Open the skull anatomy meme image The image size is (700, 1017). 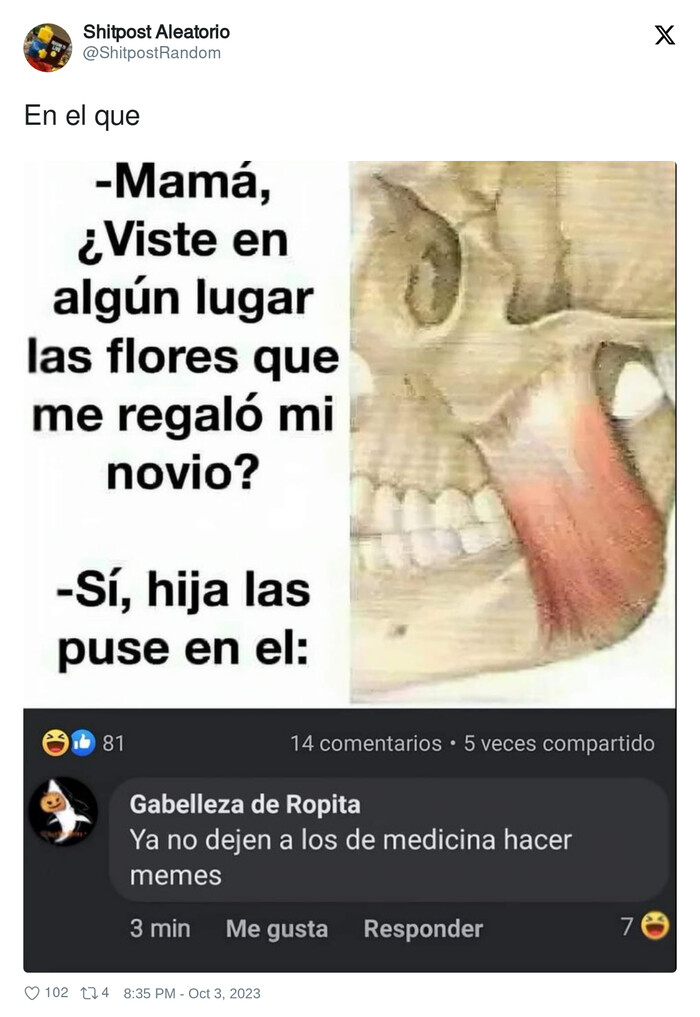click(350, 434)
